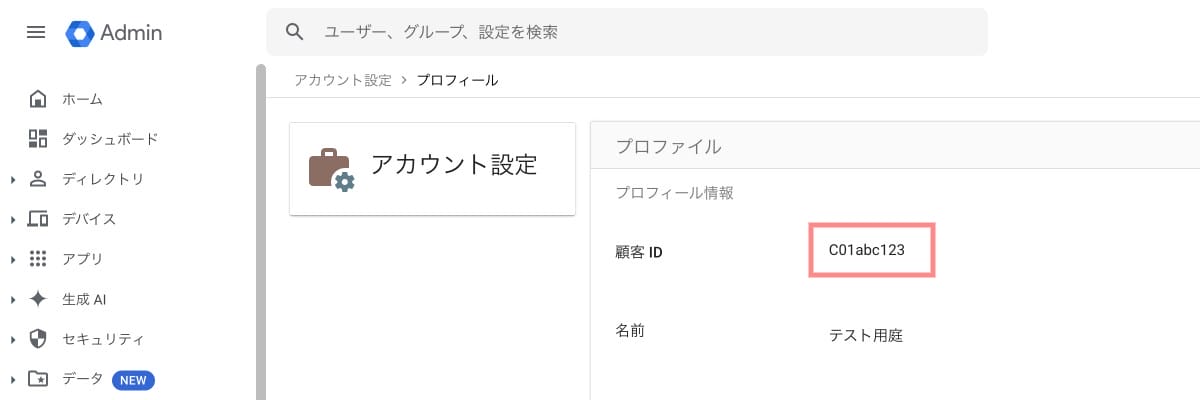Open ホーム in the sidebar

coord(82,99)
